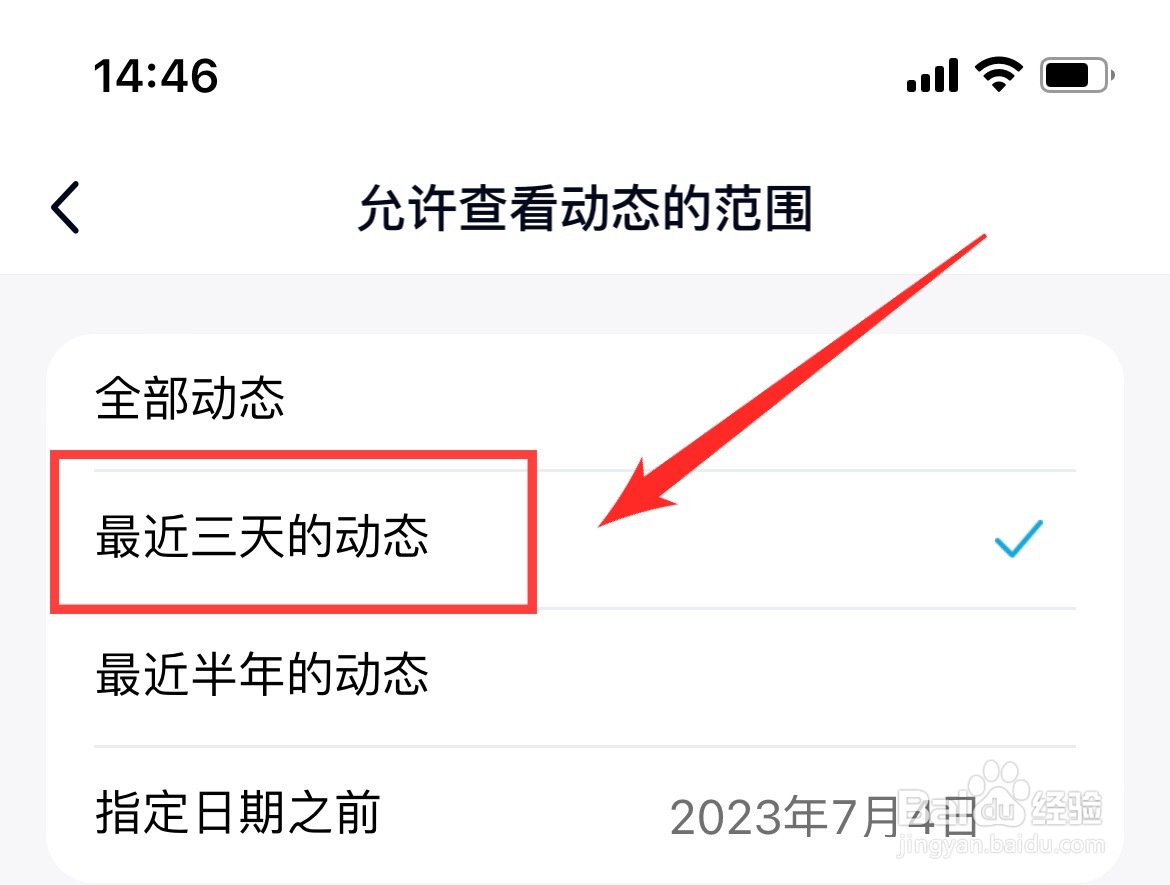This screenshot has height=885, width=1170.
Task: Select the 最近半年的动态 option
Action: click(x=584, y=676)
